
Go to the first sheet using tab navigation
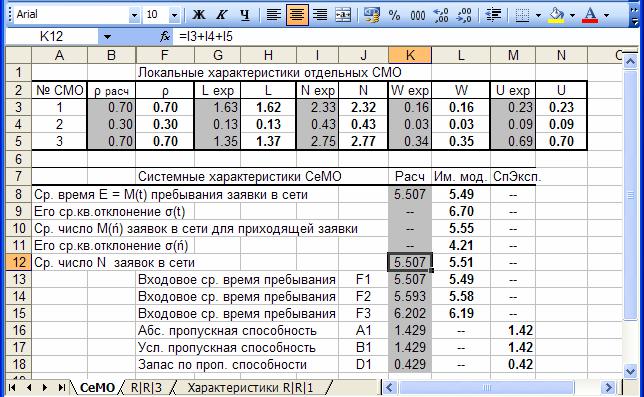coord(12,388)
